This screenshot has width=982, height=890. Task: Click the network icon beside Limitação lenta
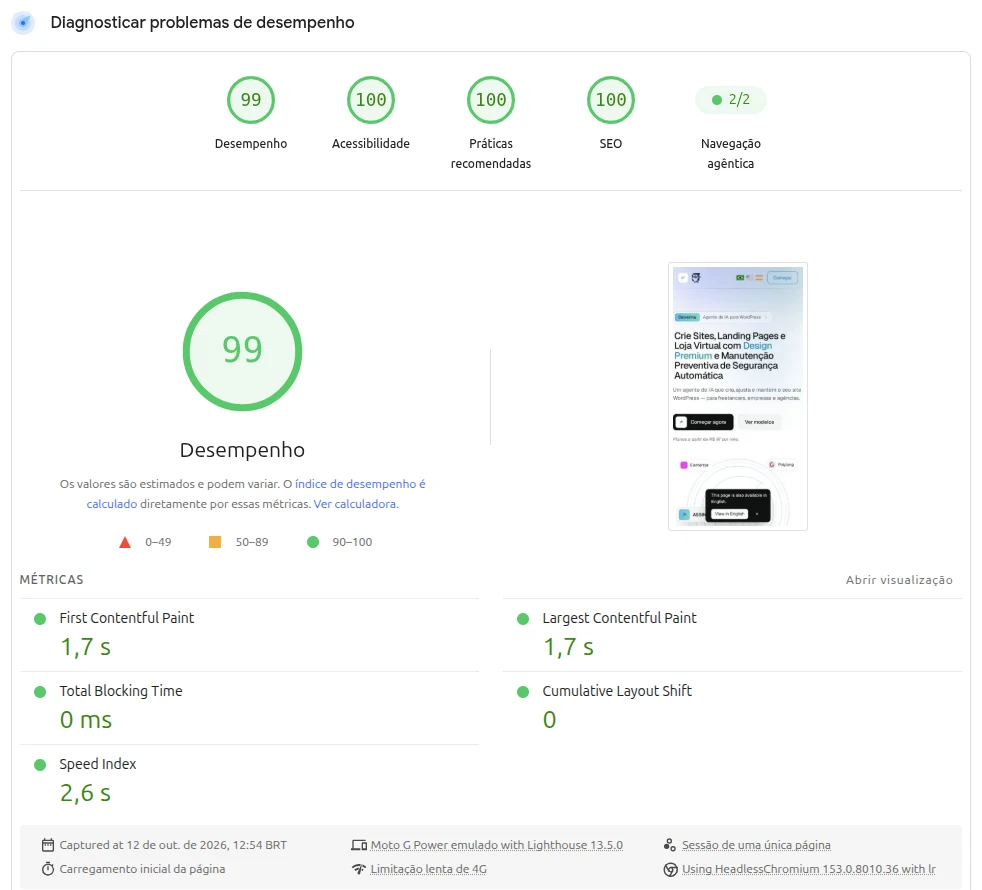point(359,869)
